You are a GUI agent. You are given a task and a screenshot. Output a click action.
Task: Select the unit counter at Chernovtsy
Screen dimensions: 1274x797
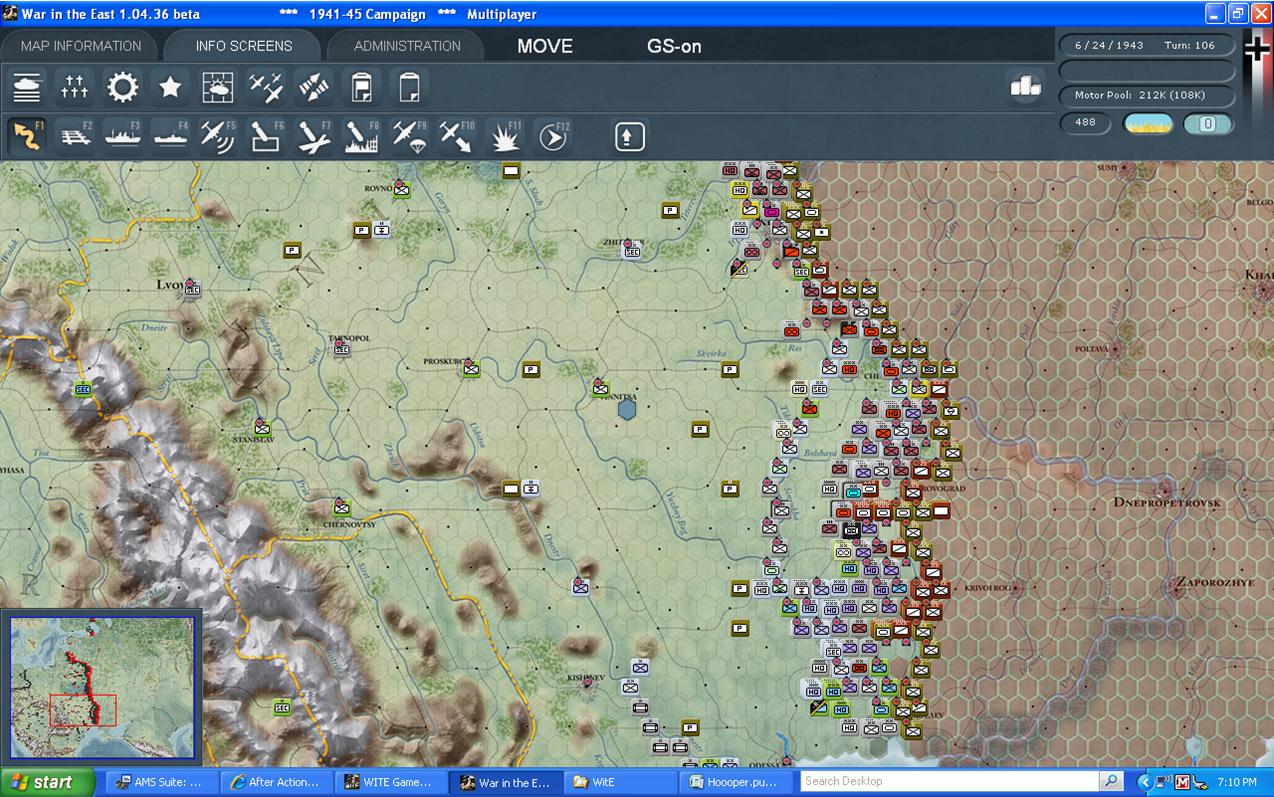[341, 508]
